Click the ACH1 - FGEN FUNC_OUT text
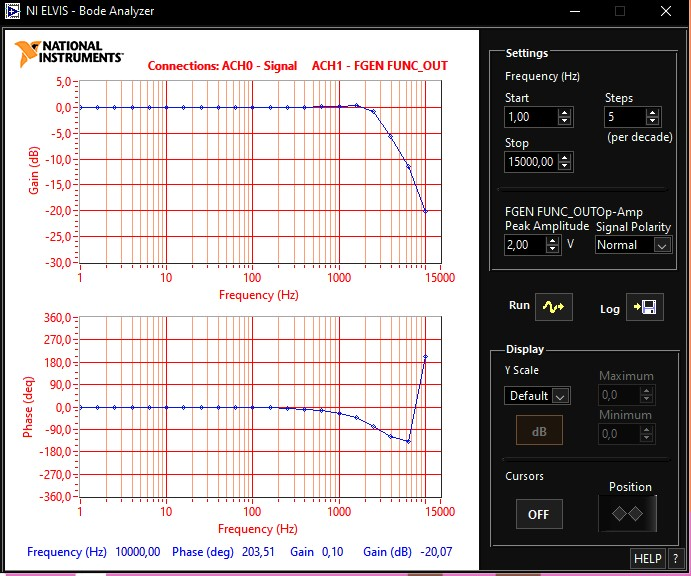This screenshot has height=576, width=691. point(380,66)
